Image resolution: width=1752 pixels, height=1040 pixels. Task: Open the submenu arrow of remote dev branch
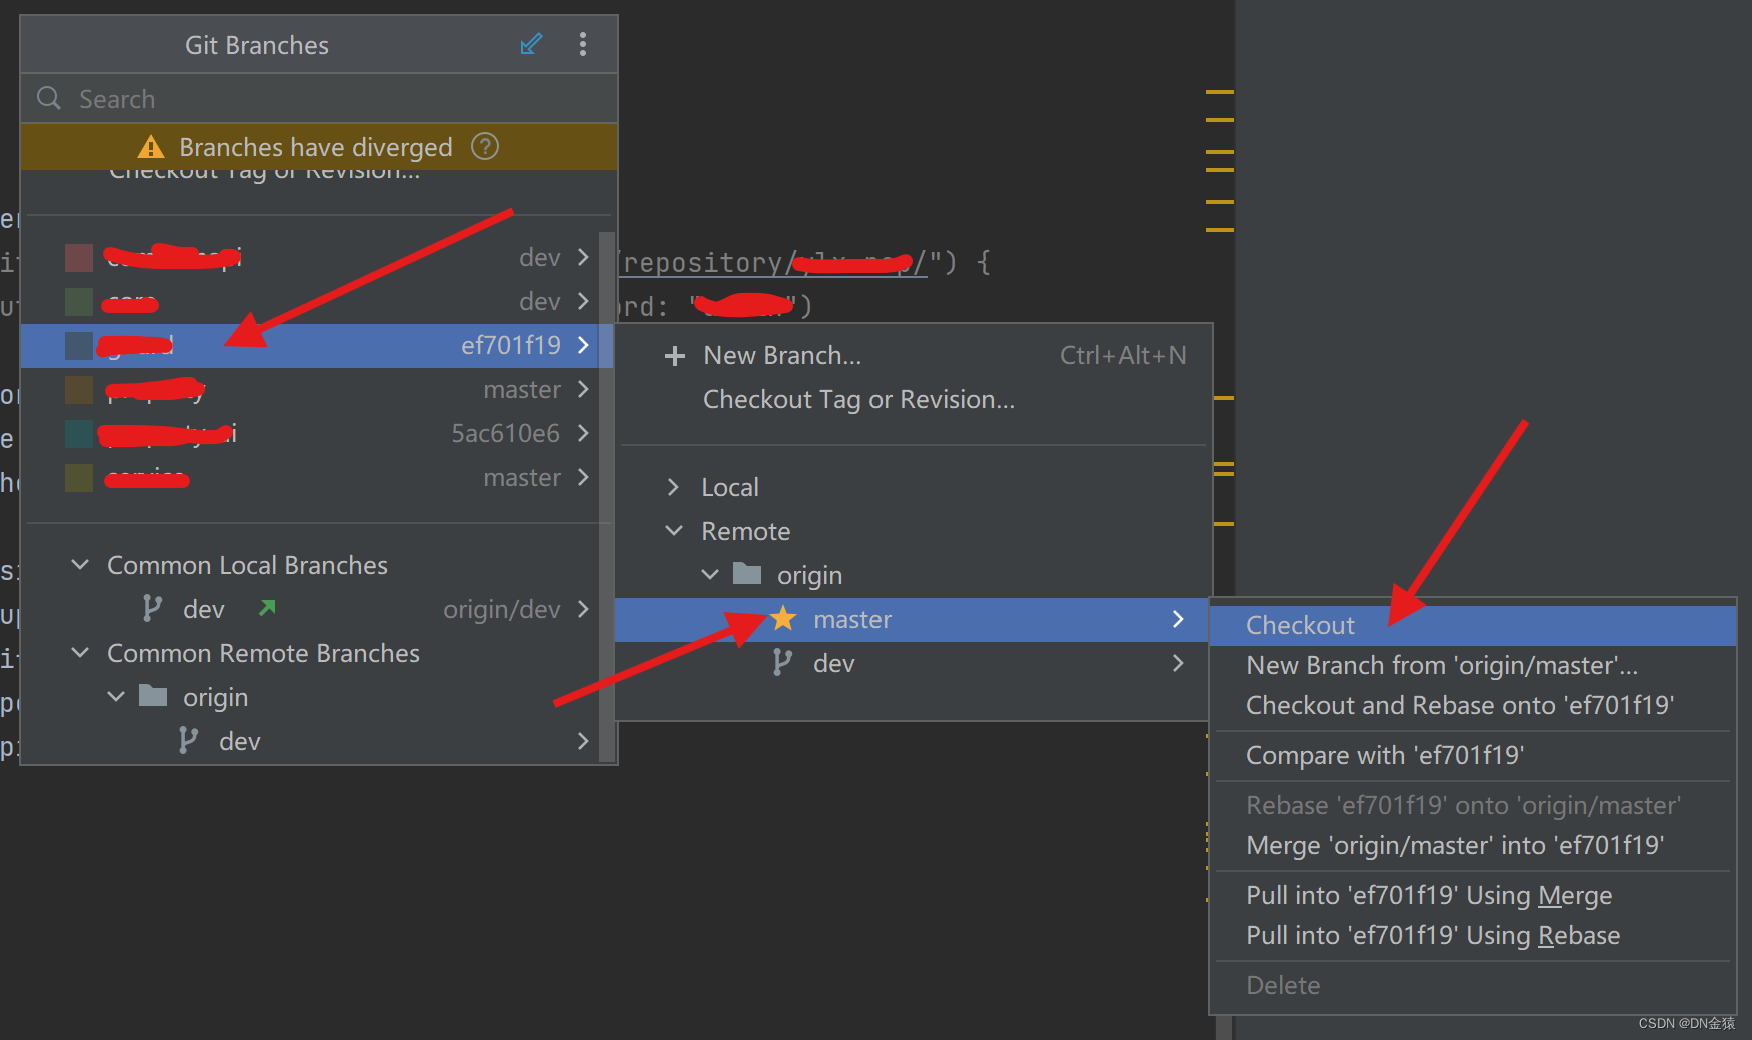point(1178,663)
